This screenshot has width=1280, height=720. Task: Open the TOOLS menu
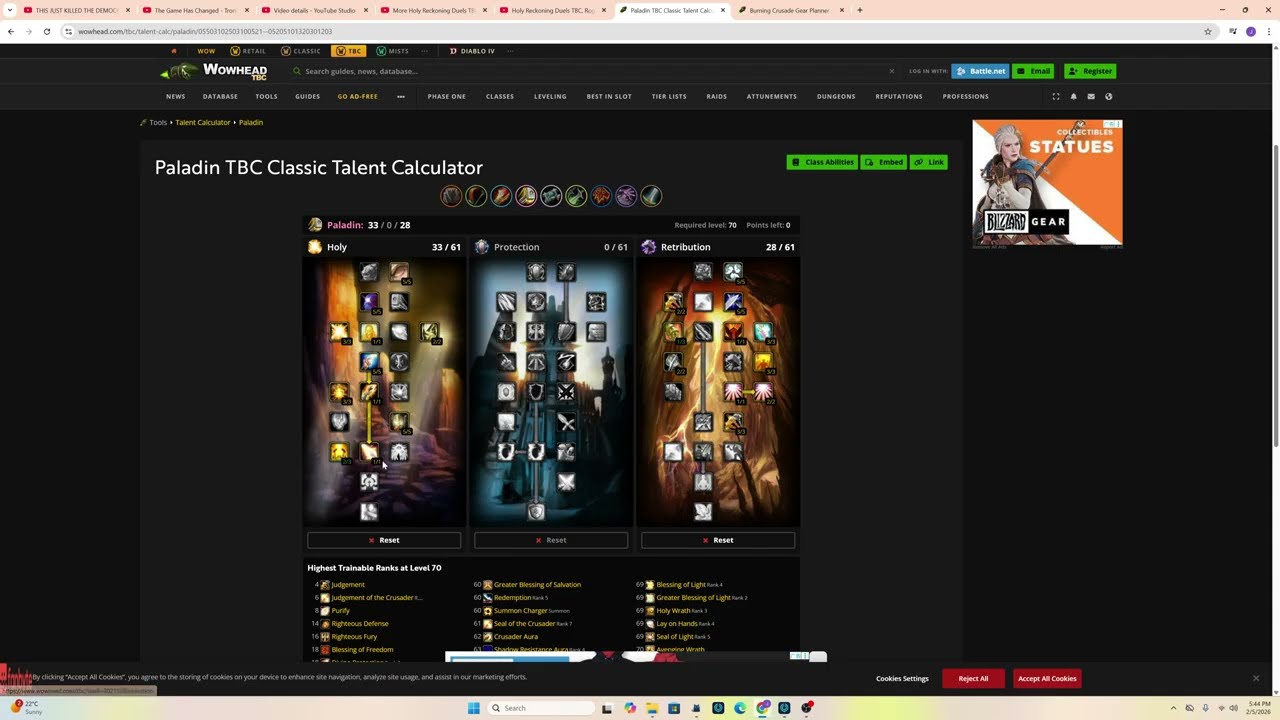pos(266,97)
